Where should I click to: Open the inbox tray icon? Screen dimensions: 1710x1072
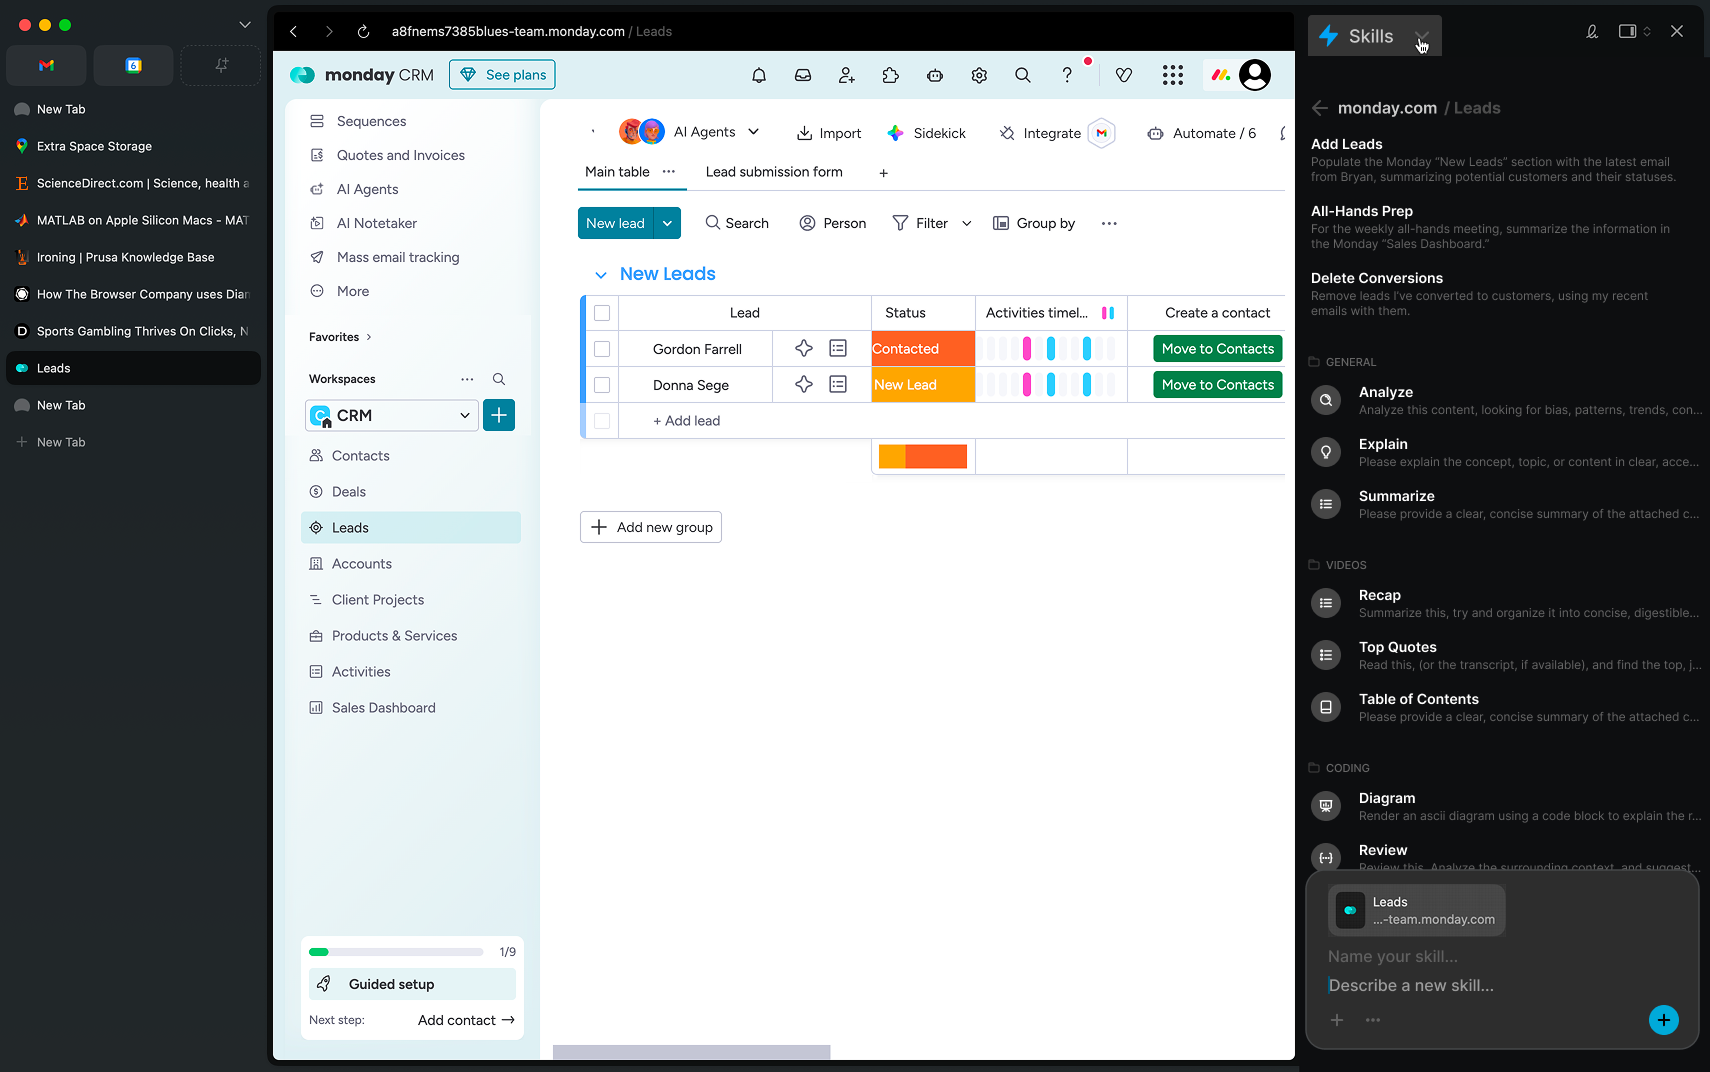click(x=803, y=75)
